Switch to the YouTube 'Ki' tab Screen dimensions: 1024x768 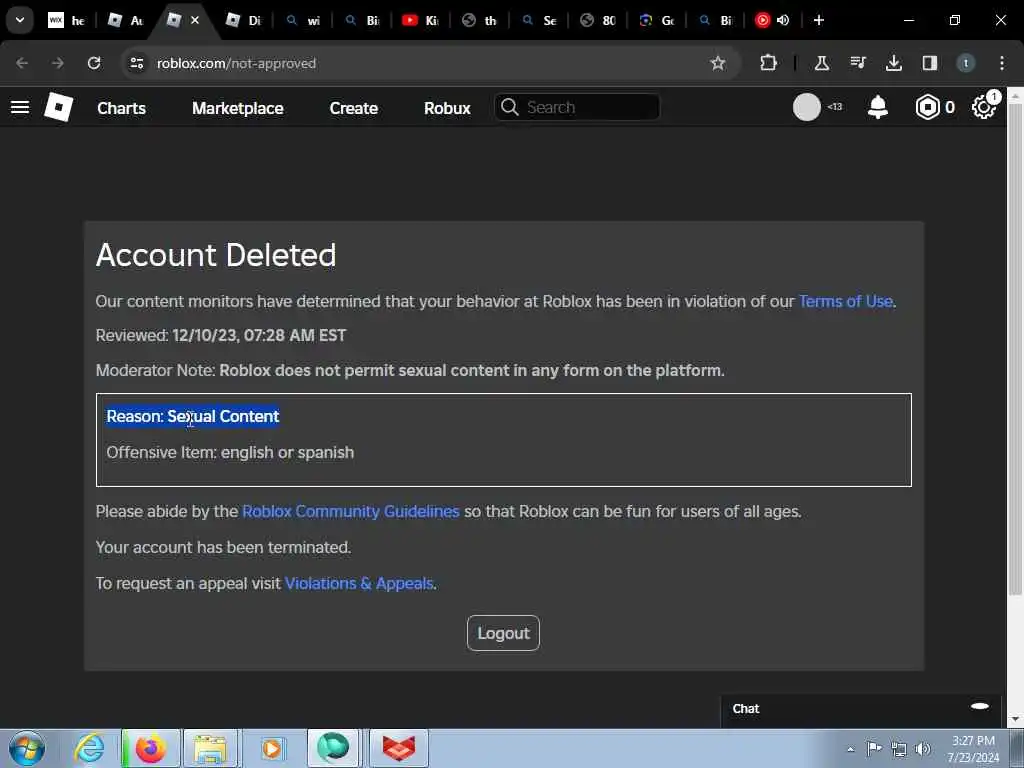pos(421,20)
